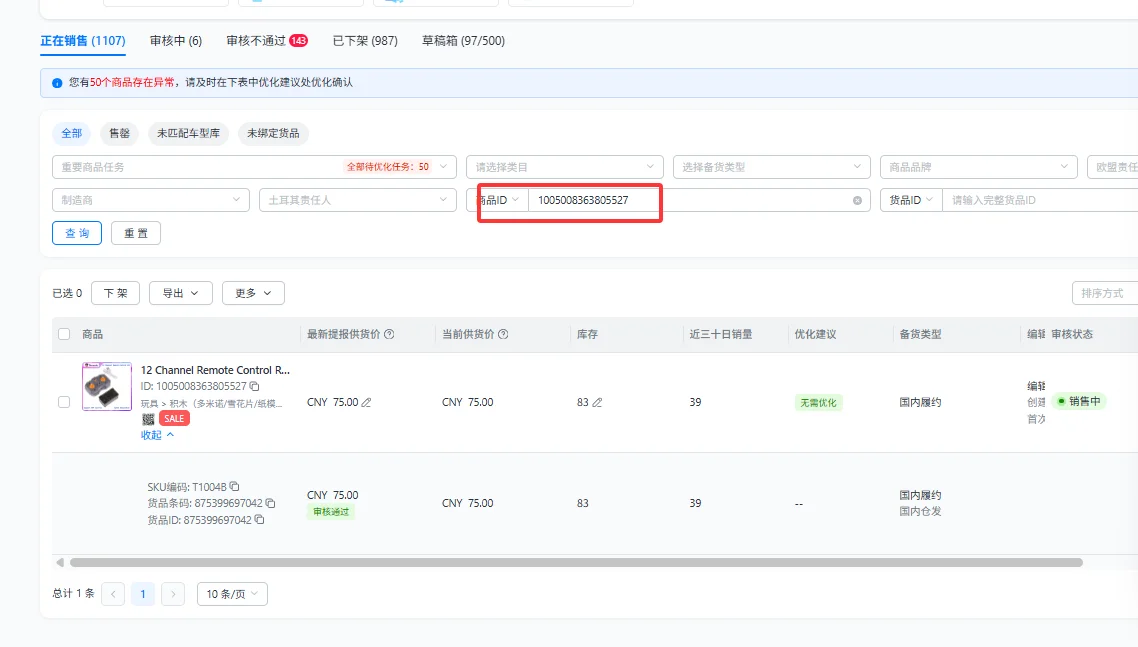Expand 更多 actions menu
This screenshot has height=647, width=1138.
click(253, 293)
